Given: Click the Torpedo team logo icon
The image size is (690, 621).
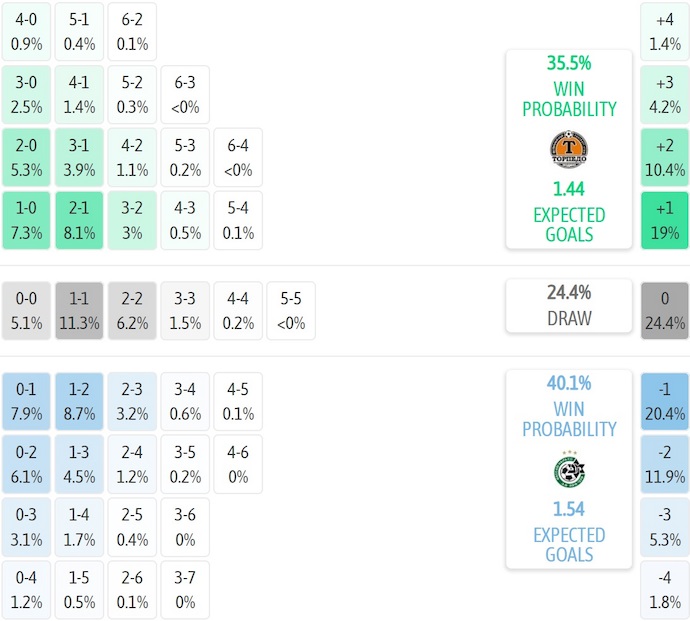Looking at the screenshot, I should pyautogui.click(x=569, y=149).
